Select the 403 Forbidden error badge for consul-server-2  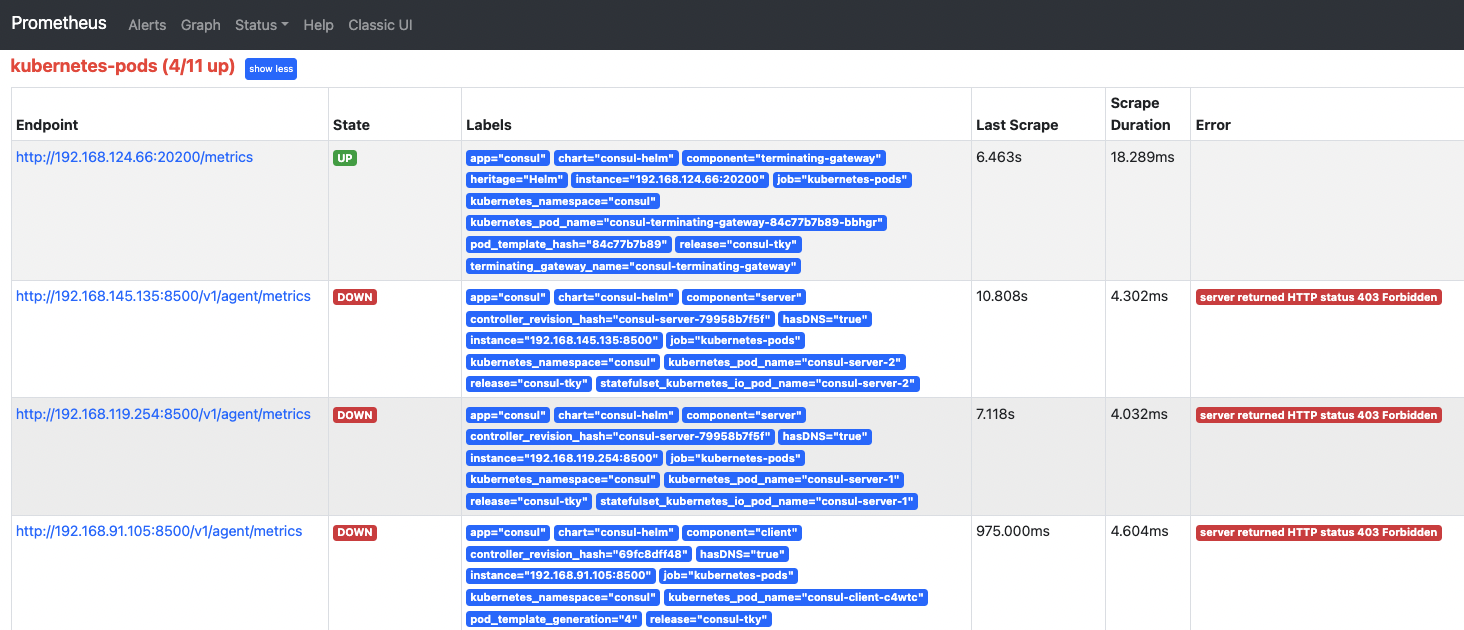point(1317,296)
